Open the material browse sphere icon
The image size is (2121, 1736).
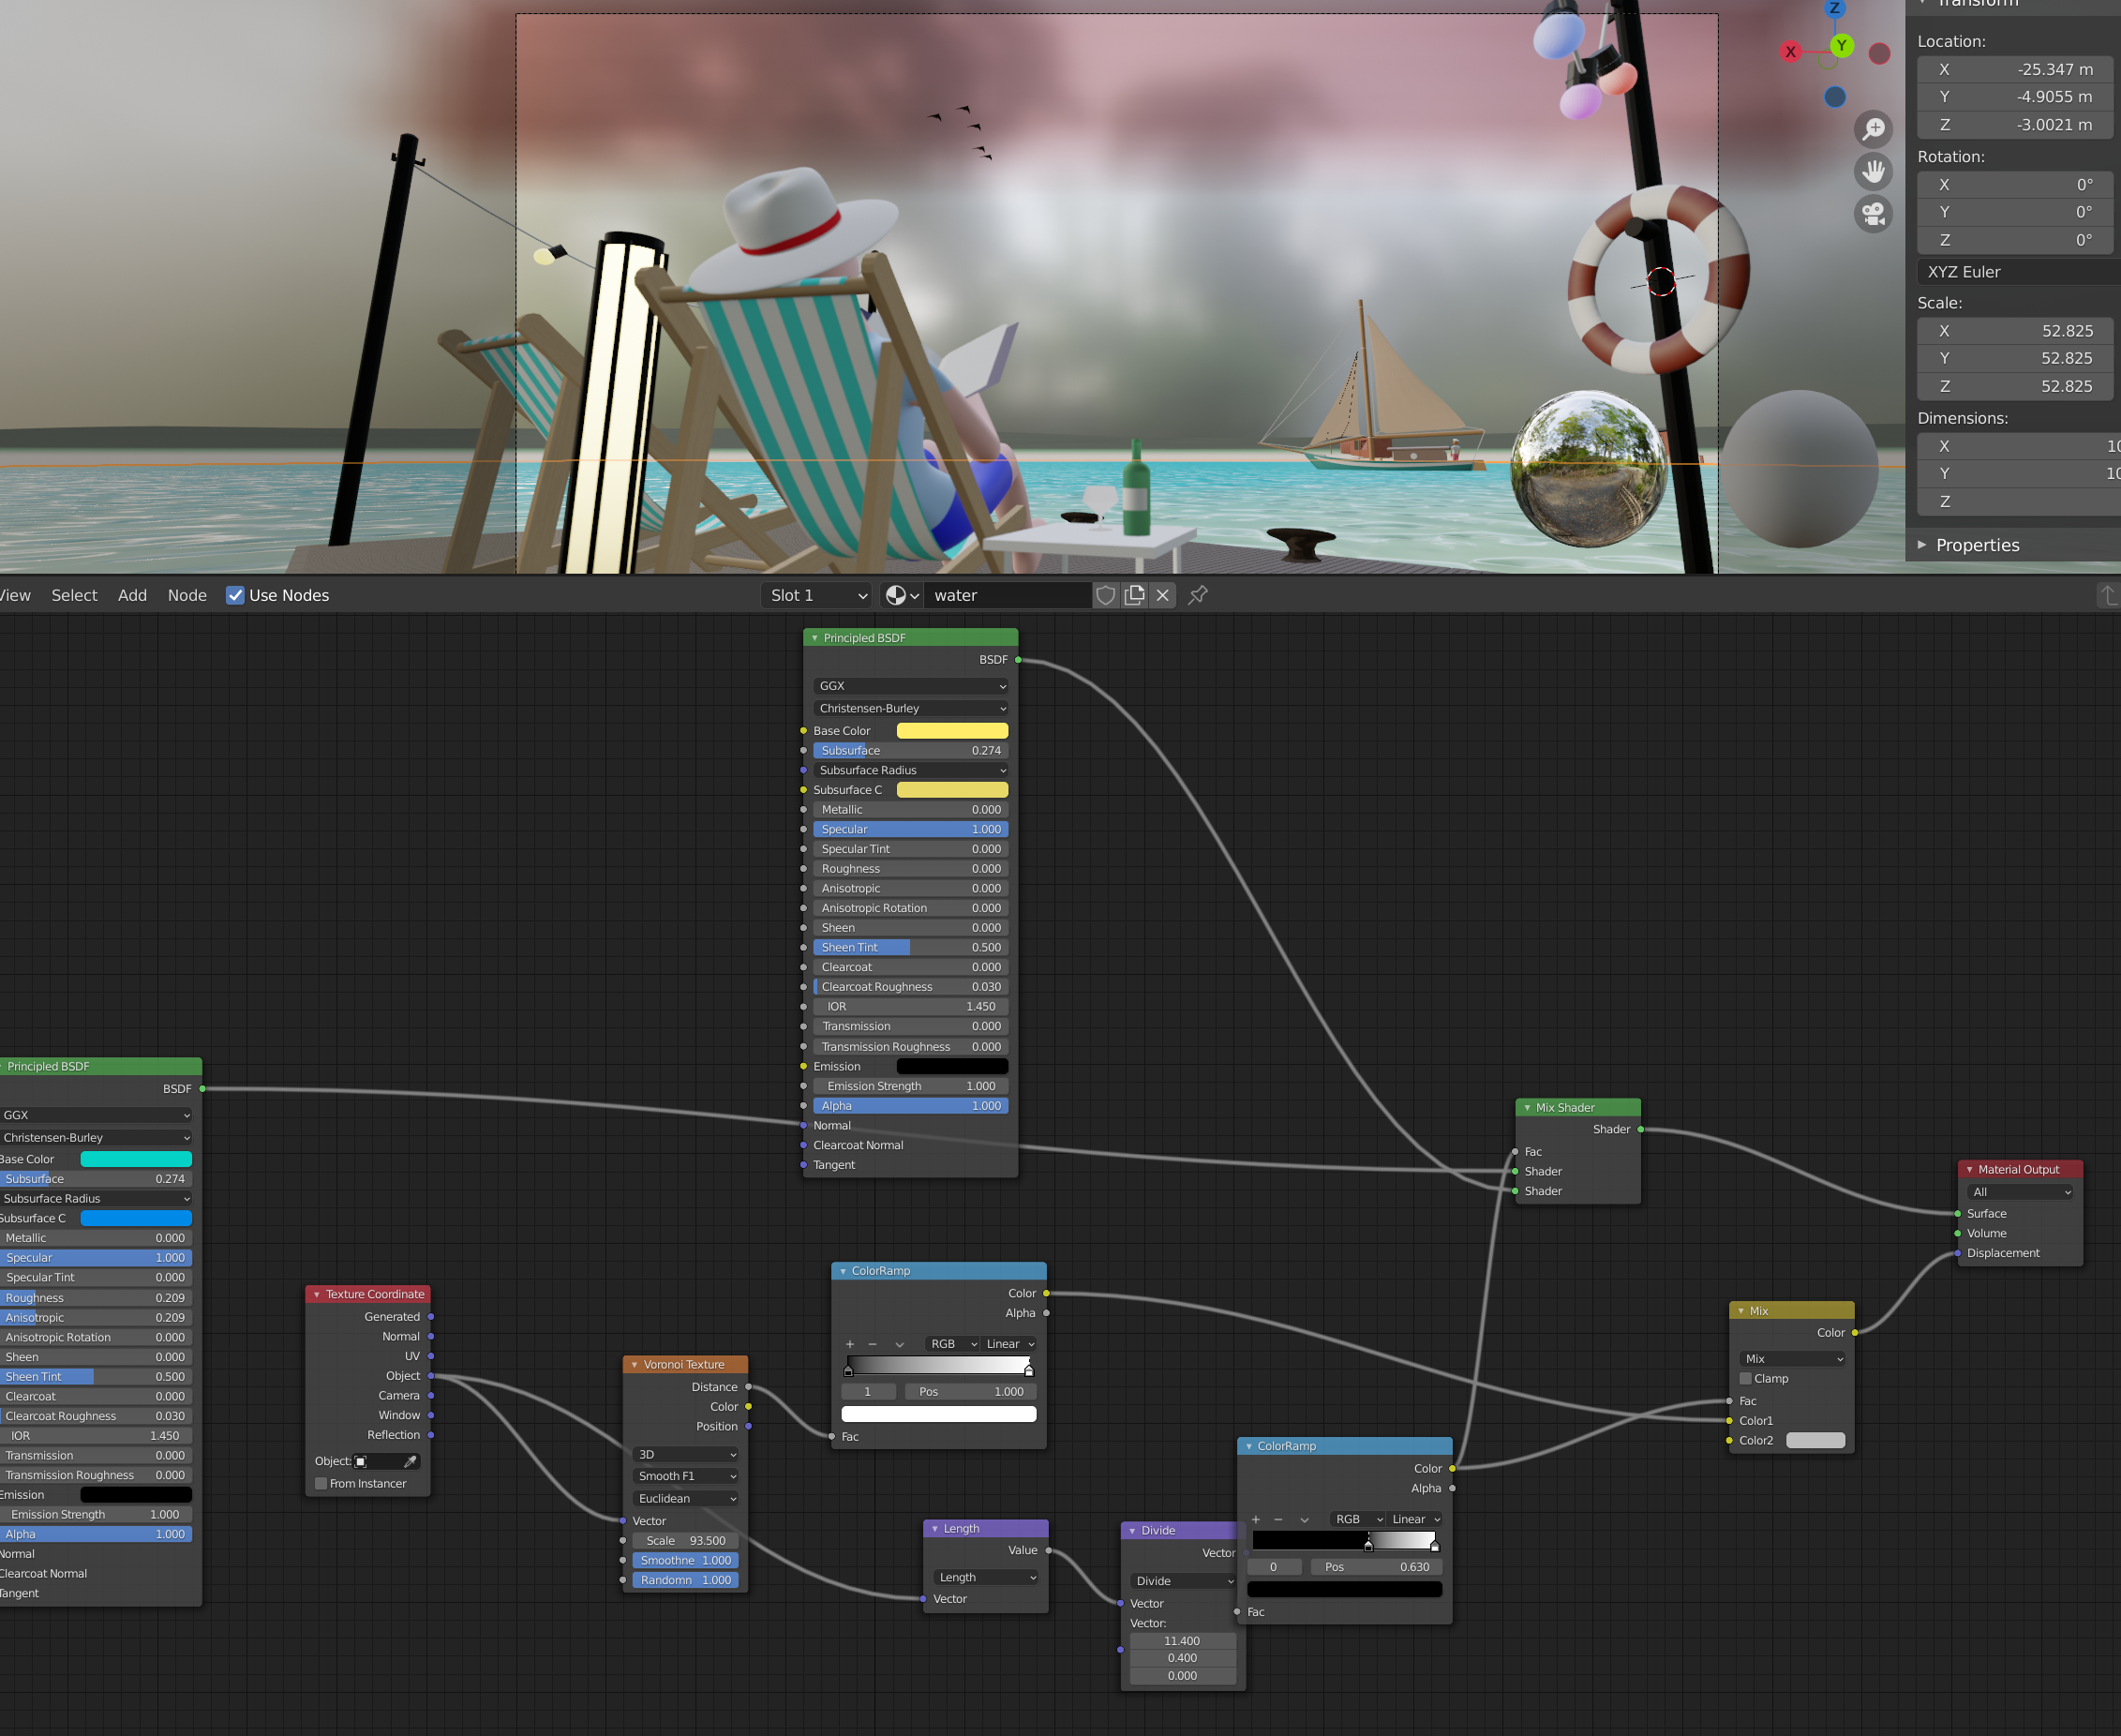coord(896,596)
